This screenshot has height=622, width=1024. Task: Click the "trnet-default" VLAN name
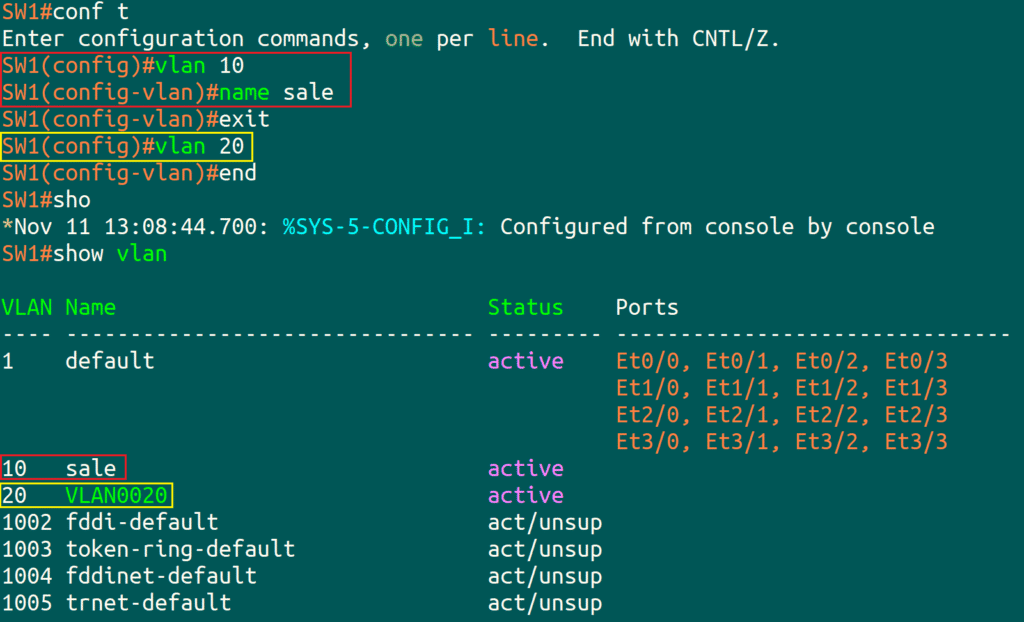(x=148, y=603)
